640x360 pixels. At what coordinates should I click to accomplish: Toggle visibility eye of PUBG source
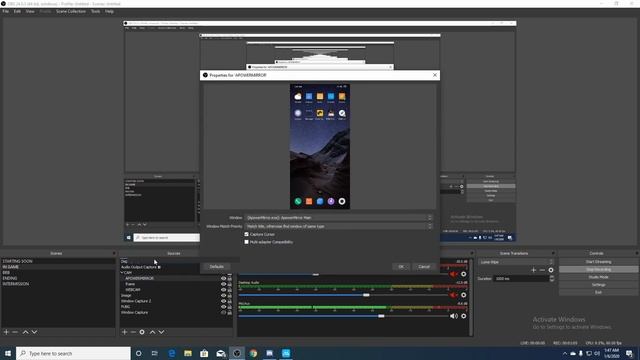pyautogui.click(x=223, y=307)
